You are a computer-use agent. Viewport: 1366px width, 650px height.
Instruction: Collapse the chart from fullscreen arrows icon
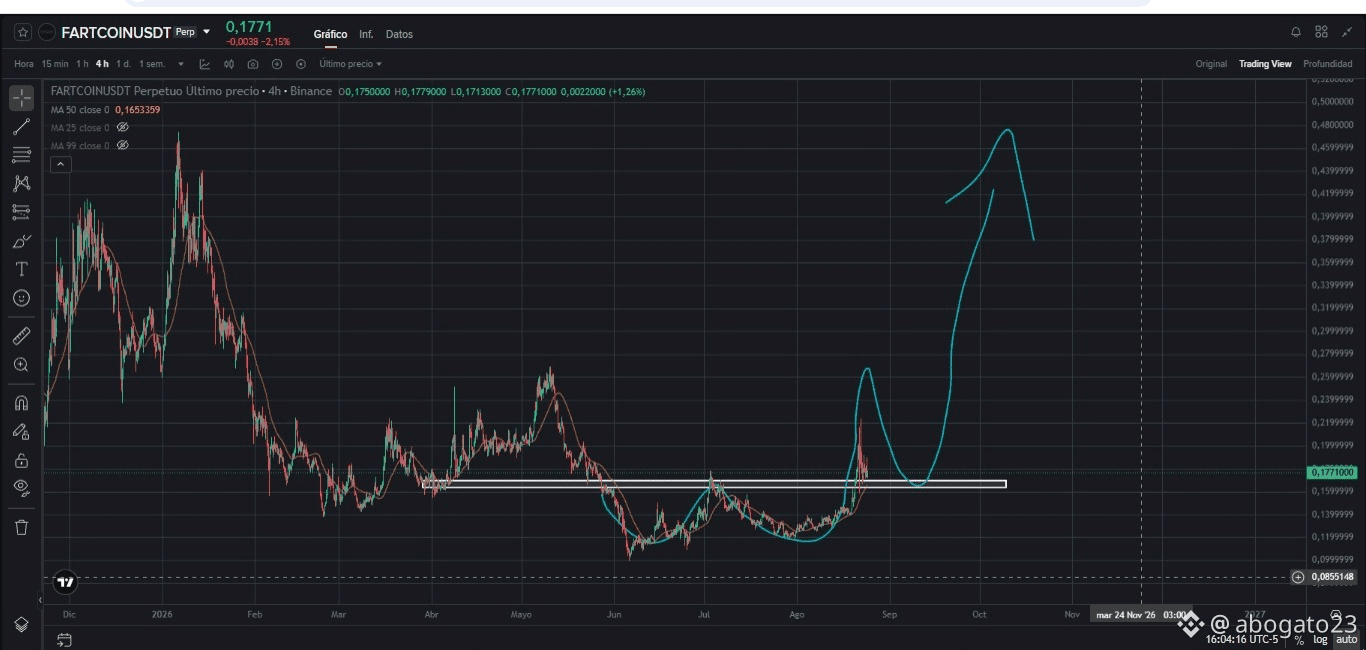point(1346,32)
